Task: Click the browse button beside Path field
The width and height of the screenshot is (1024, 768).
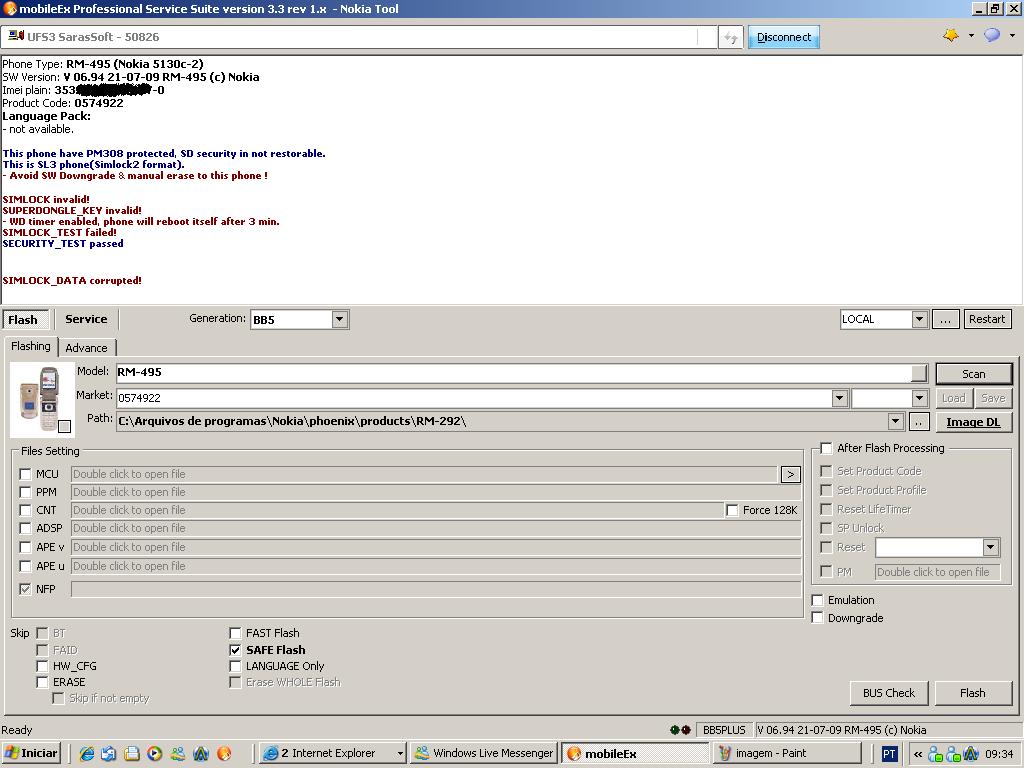Action: [919, 422]
